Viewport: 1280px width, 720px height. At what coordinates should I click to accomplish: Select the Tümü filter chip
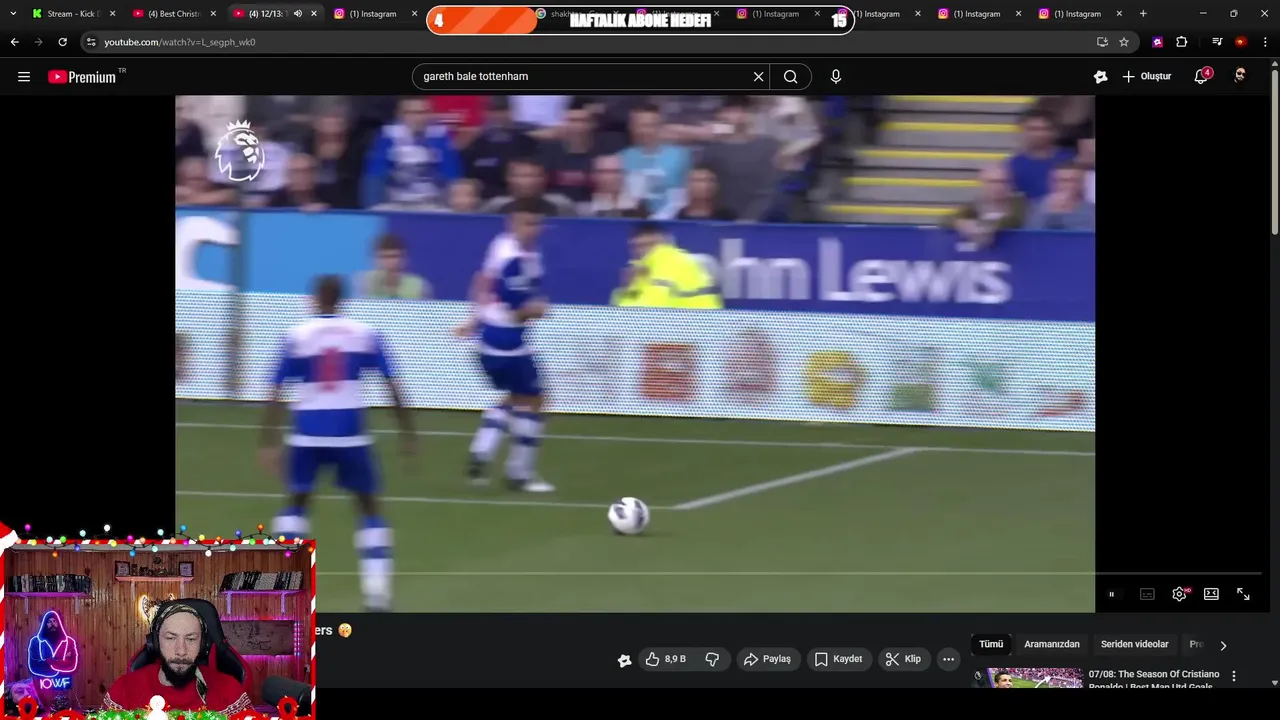pyautogui.click(x=991, y=644)
